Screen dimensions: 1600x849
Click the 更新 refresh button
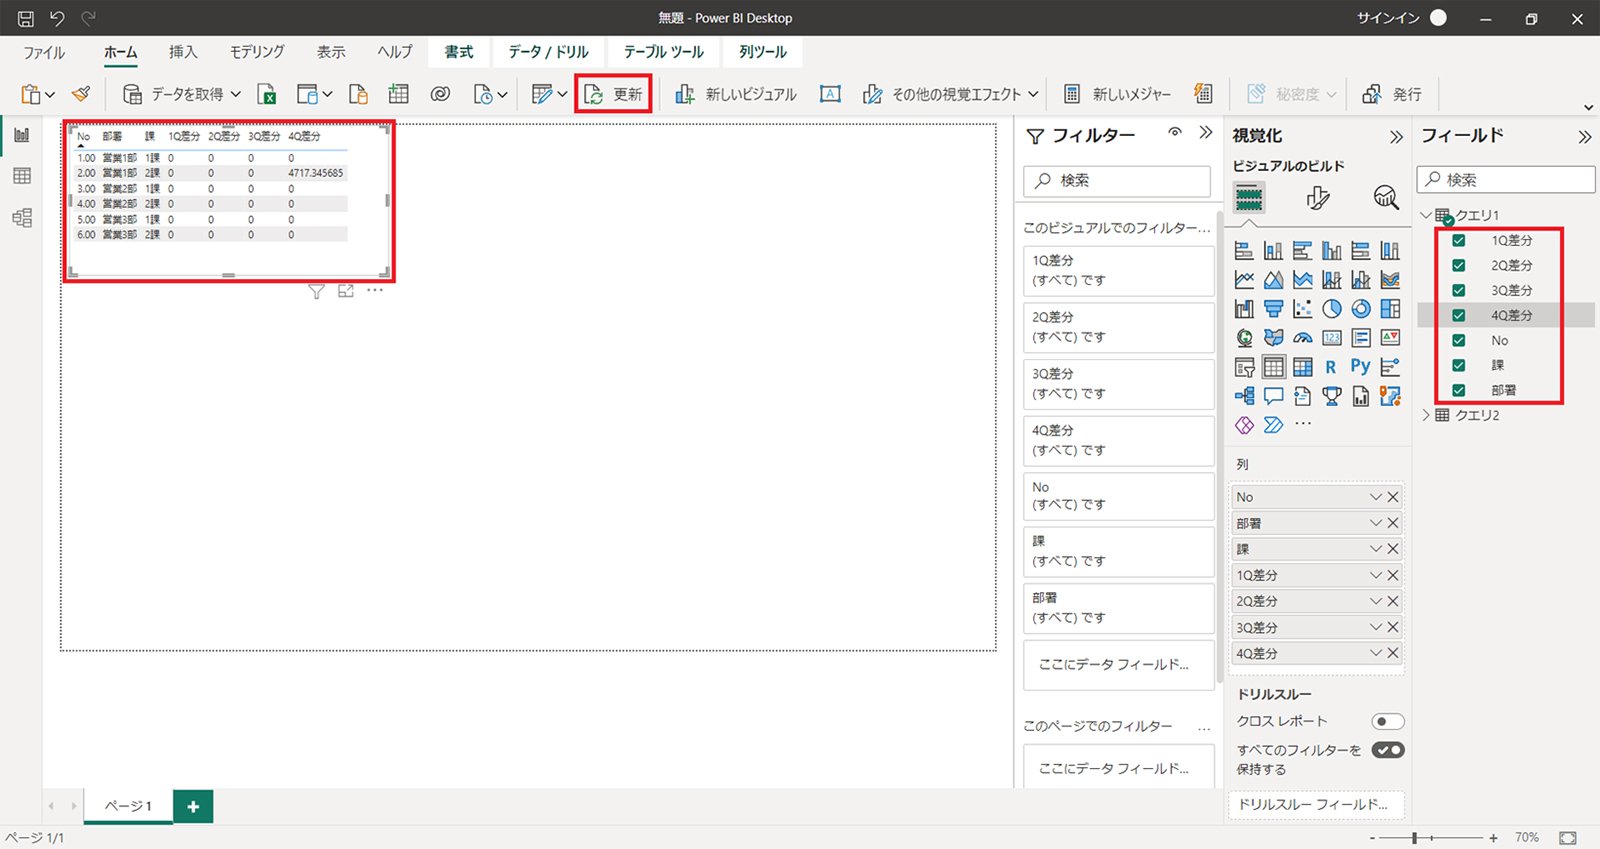click(x=614, y=94)
